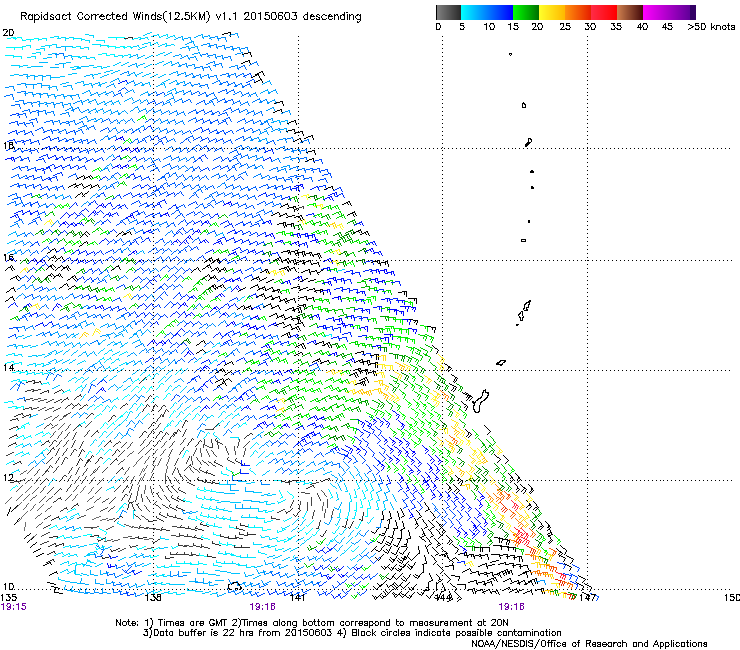Click the '25' legend scale number
The image size is (740, 650).
click(x=565, y=27)
